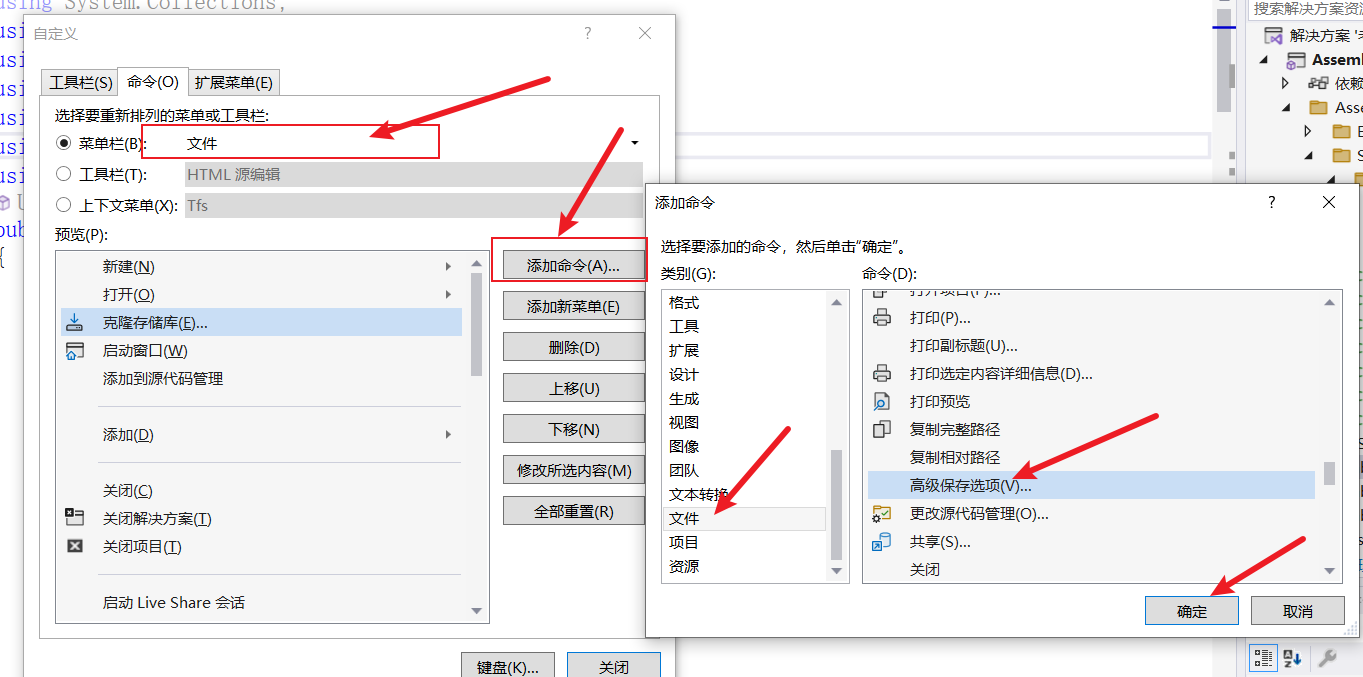Click the 复制完整路径 copy icon
Viewport: 1363px width, 677px height.
tap(882, 430)
